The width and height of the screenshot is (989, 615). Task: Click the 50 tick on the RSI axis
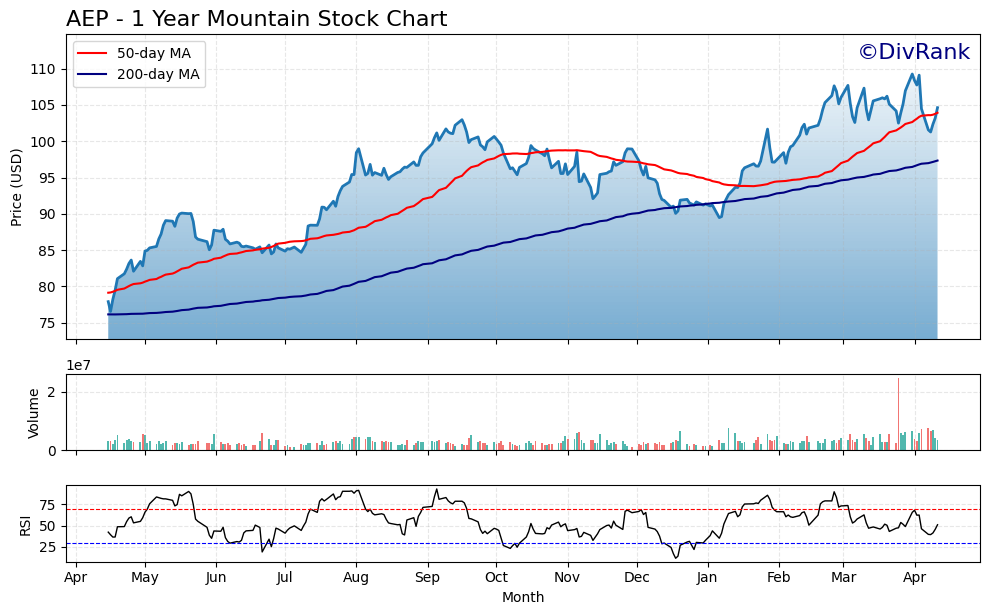click(x=47, y=526)
